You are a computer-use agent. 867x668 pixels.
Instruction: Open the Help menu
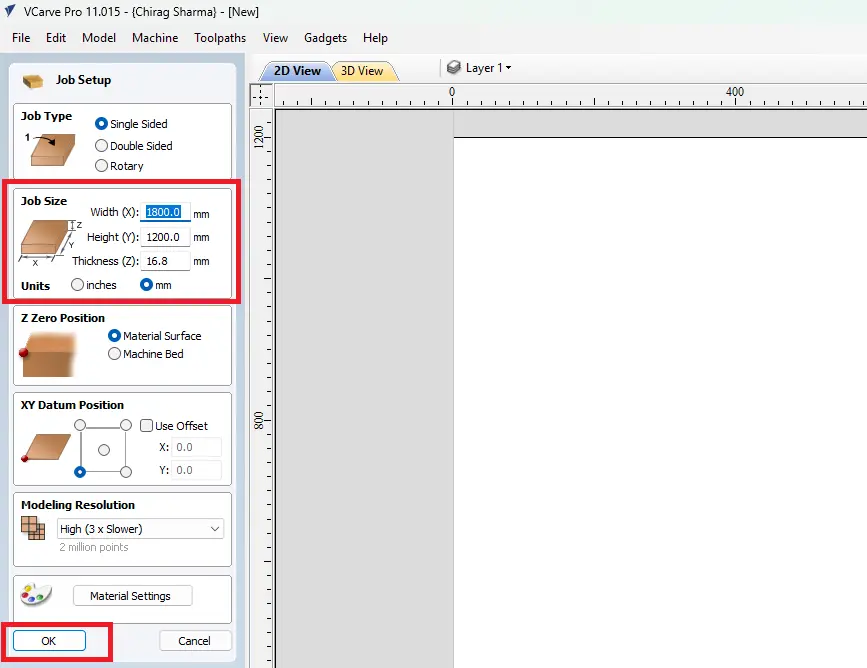[x=375, y=38]
